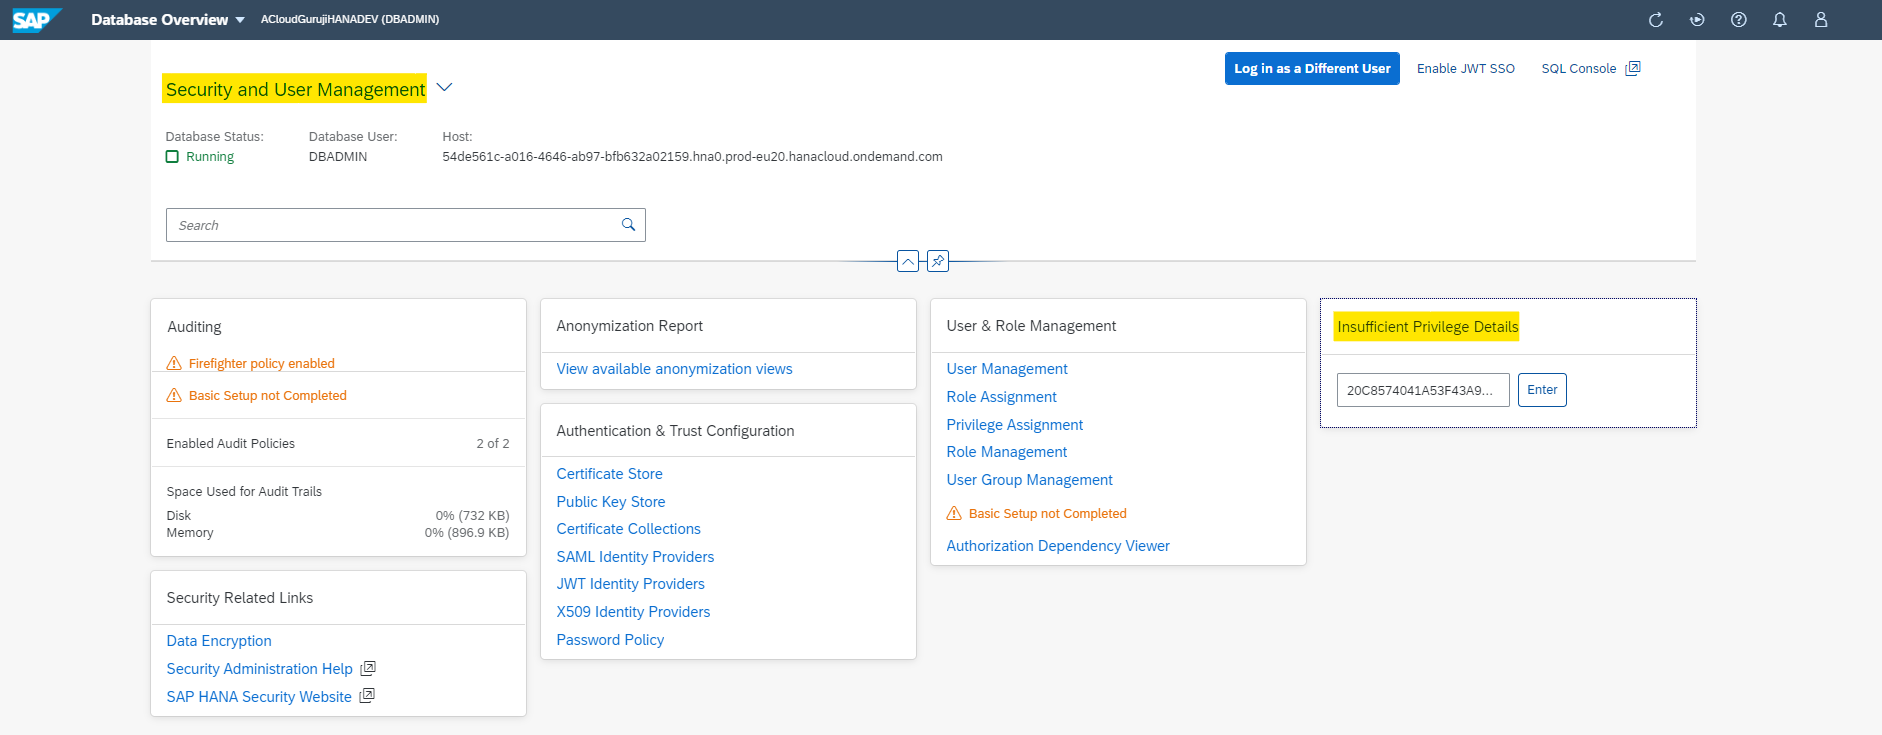Image resolution: width=1882 pixels, height=735 pixels.
Task: Click into the Search field
Action: point(395,225)
